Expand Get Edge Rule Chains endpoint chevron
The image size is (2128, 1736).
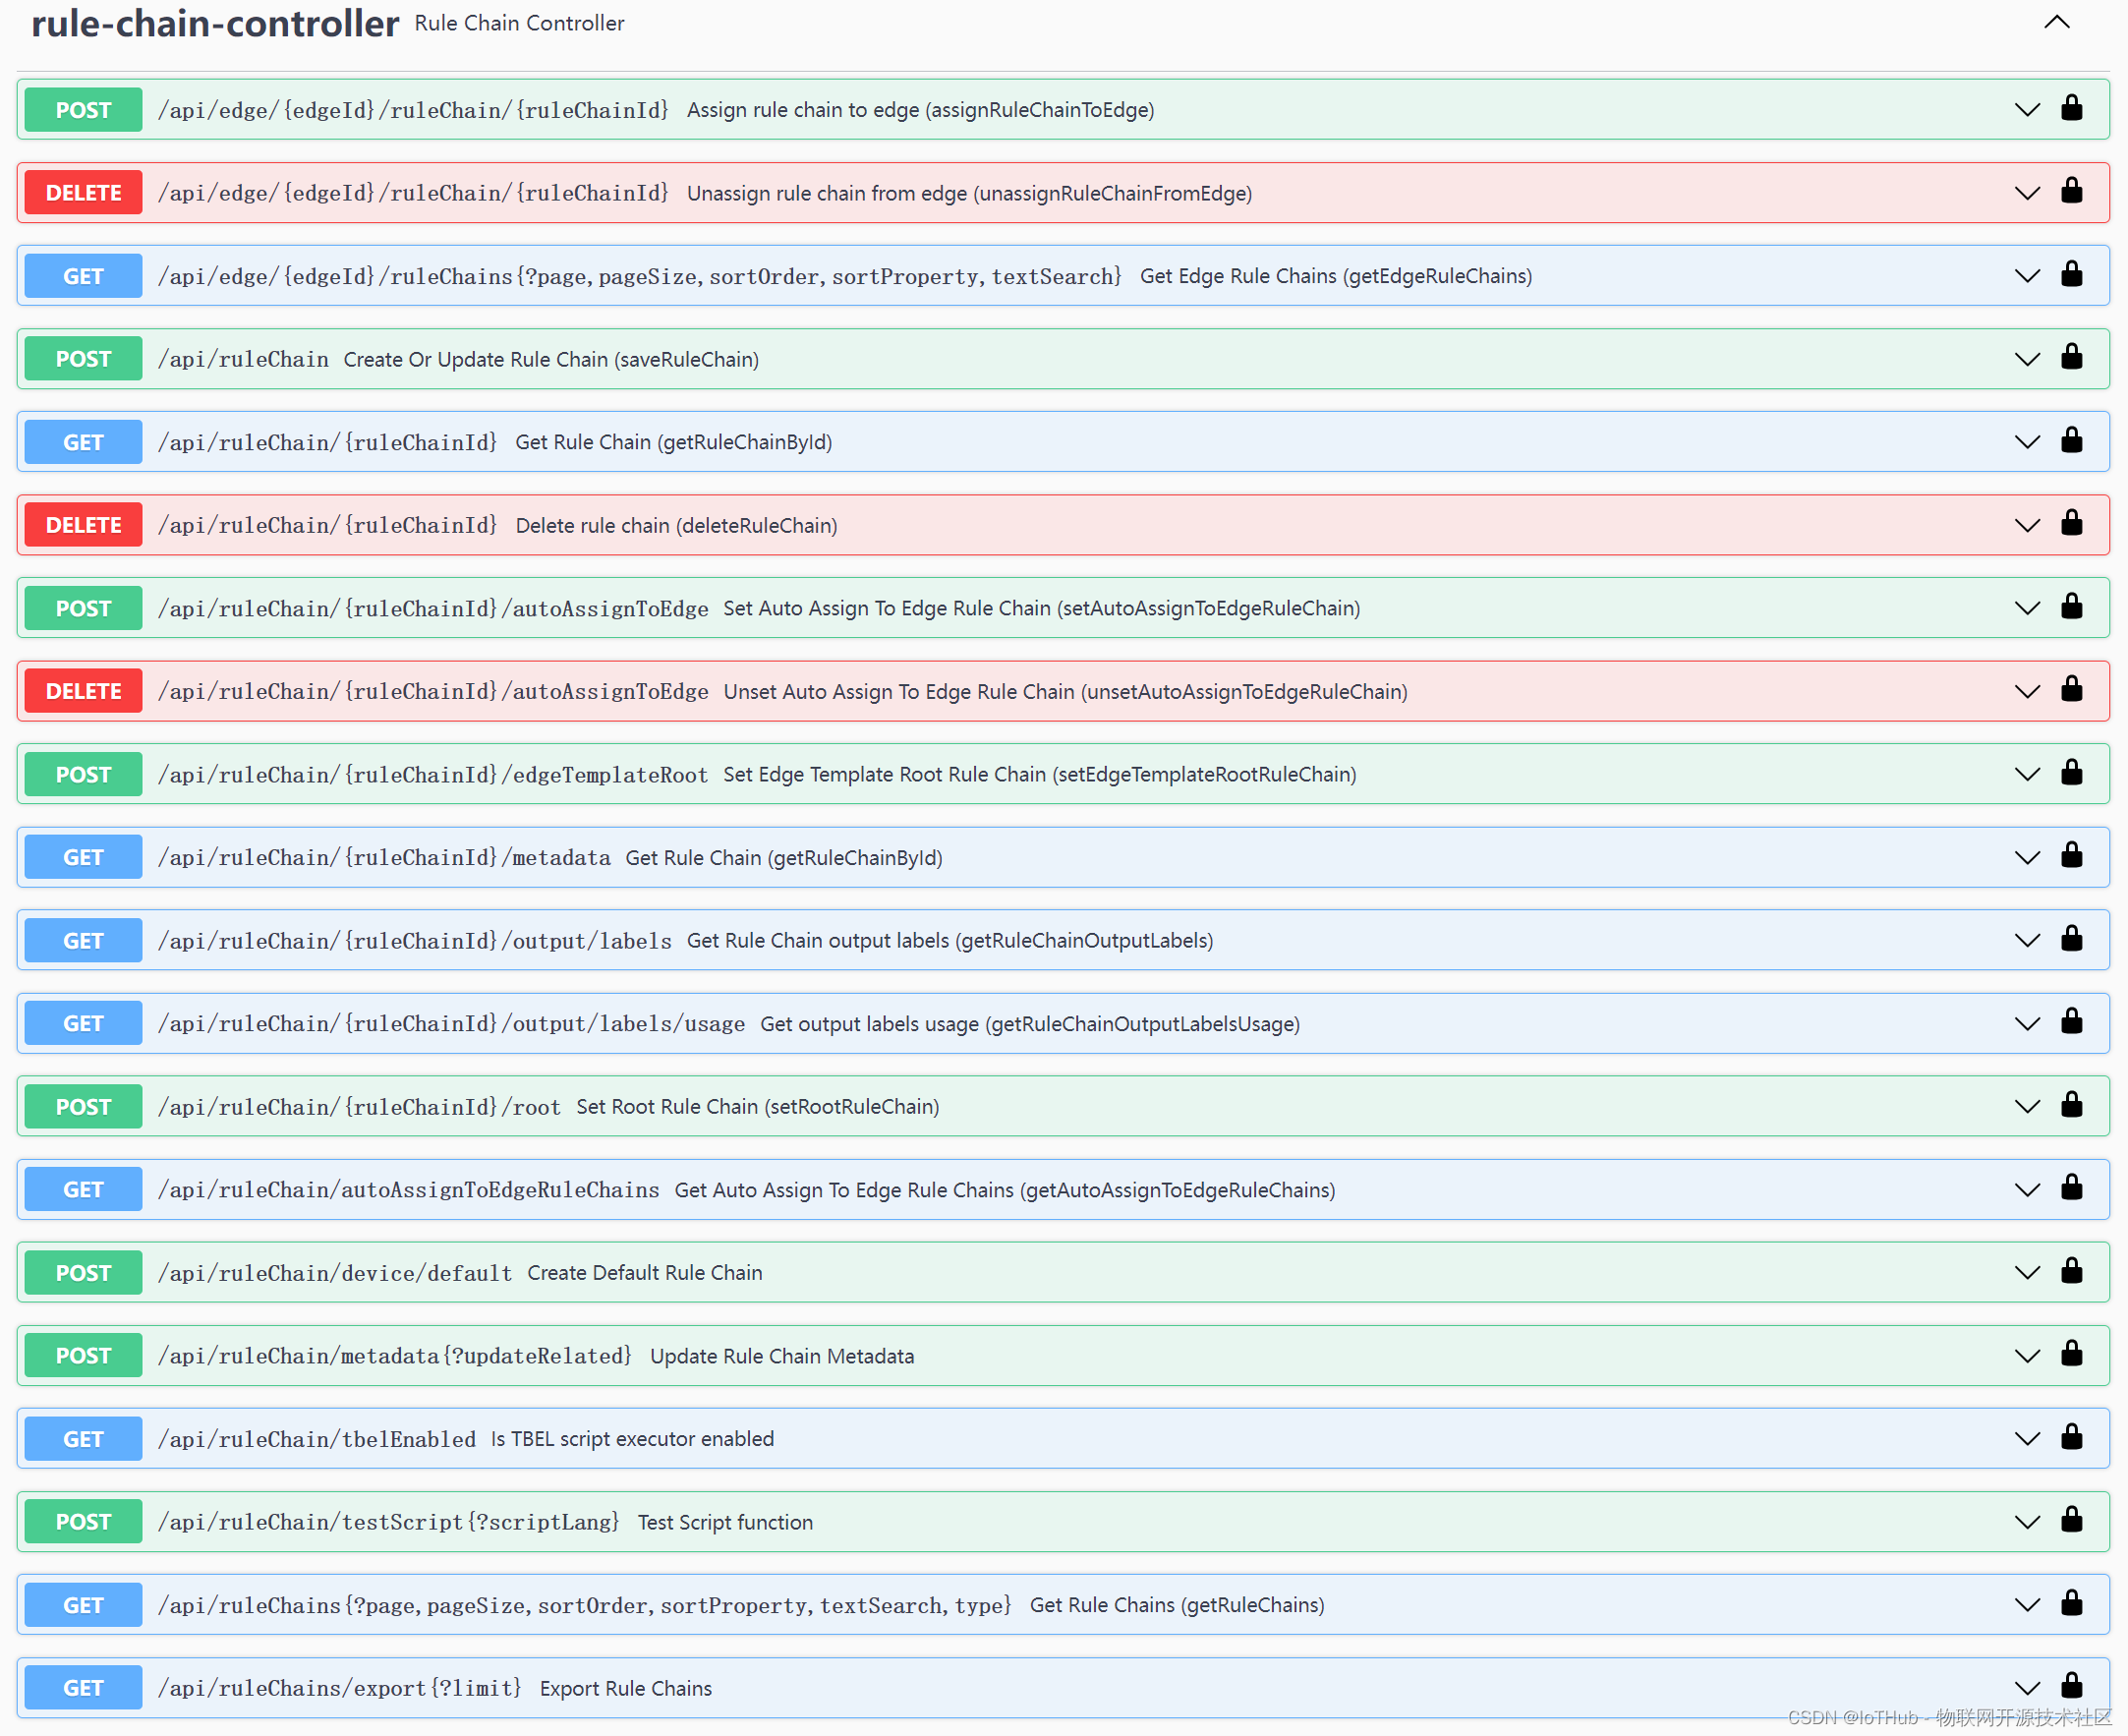point(2026,276)
